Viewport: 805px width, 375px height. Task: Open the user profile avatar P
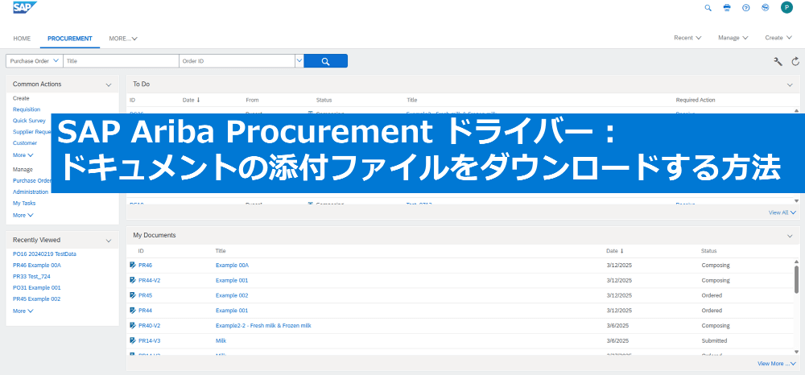(x=787, y=7)
